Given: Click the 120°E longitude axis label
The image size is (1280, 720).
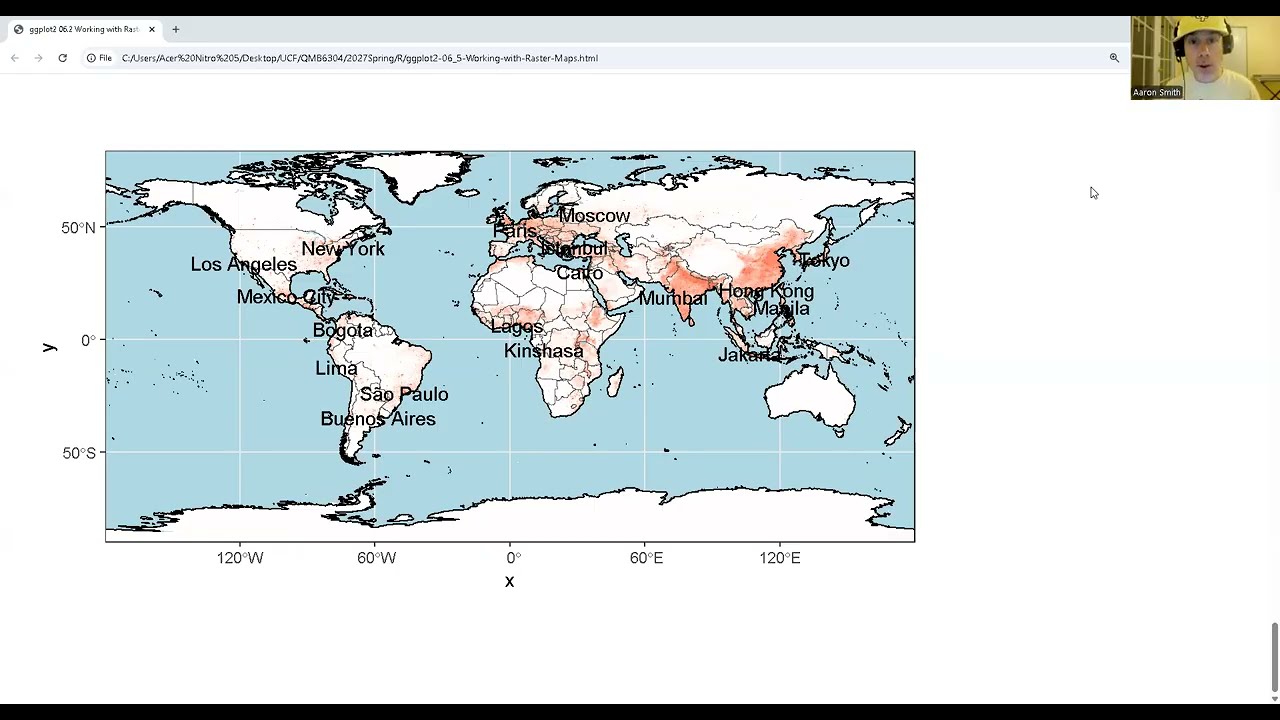Looking at the screenshot, I should 780,558.
